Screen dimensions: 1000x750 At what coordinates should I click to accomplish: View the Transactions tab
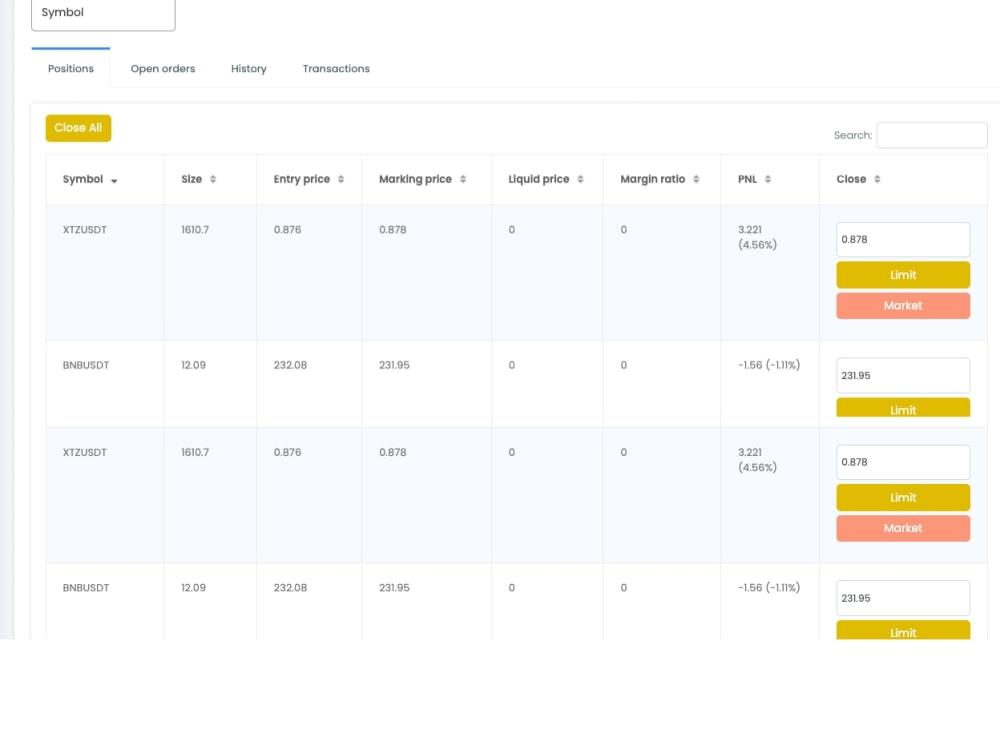[335, 68]
